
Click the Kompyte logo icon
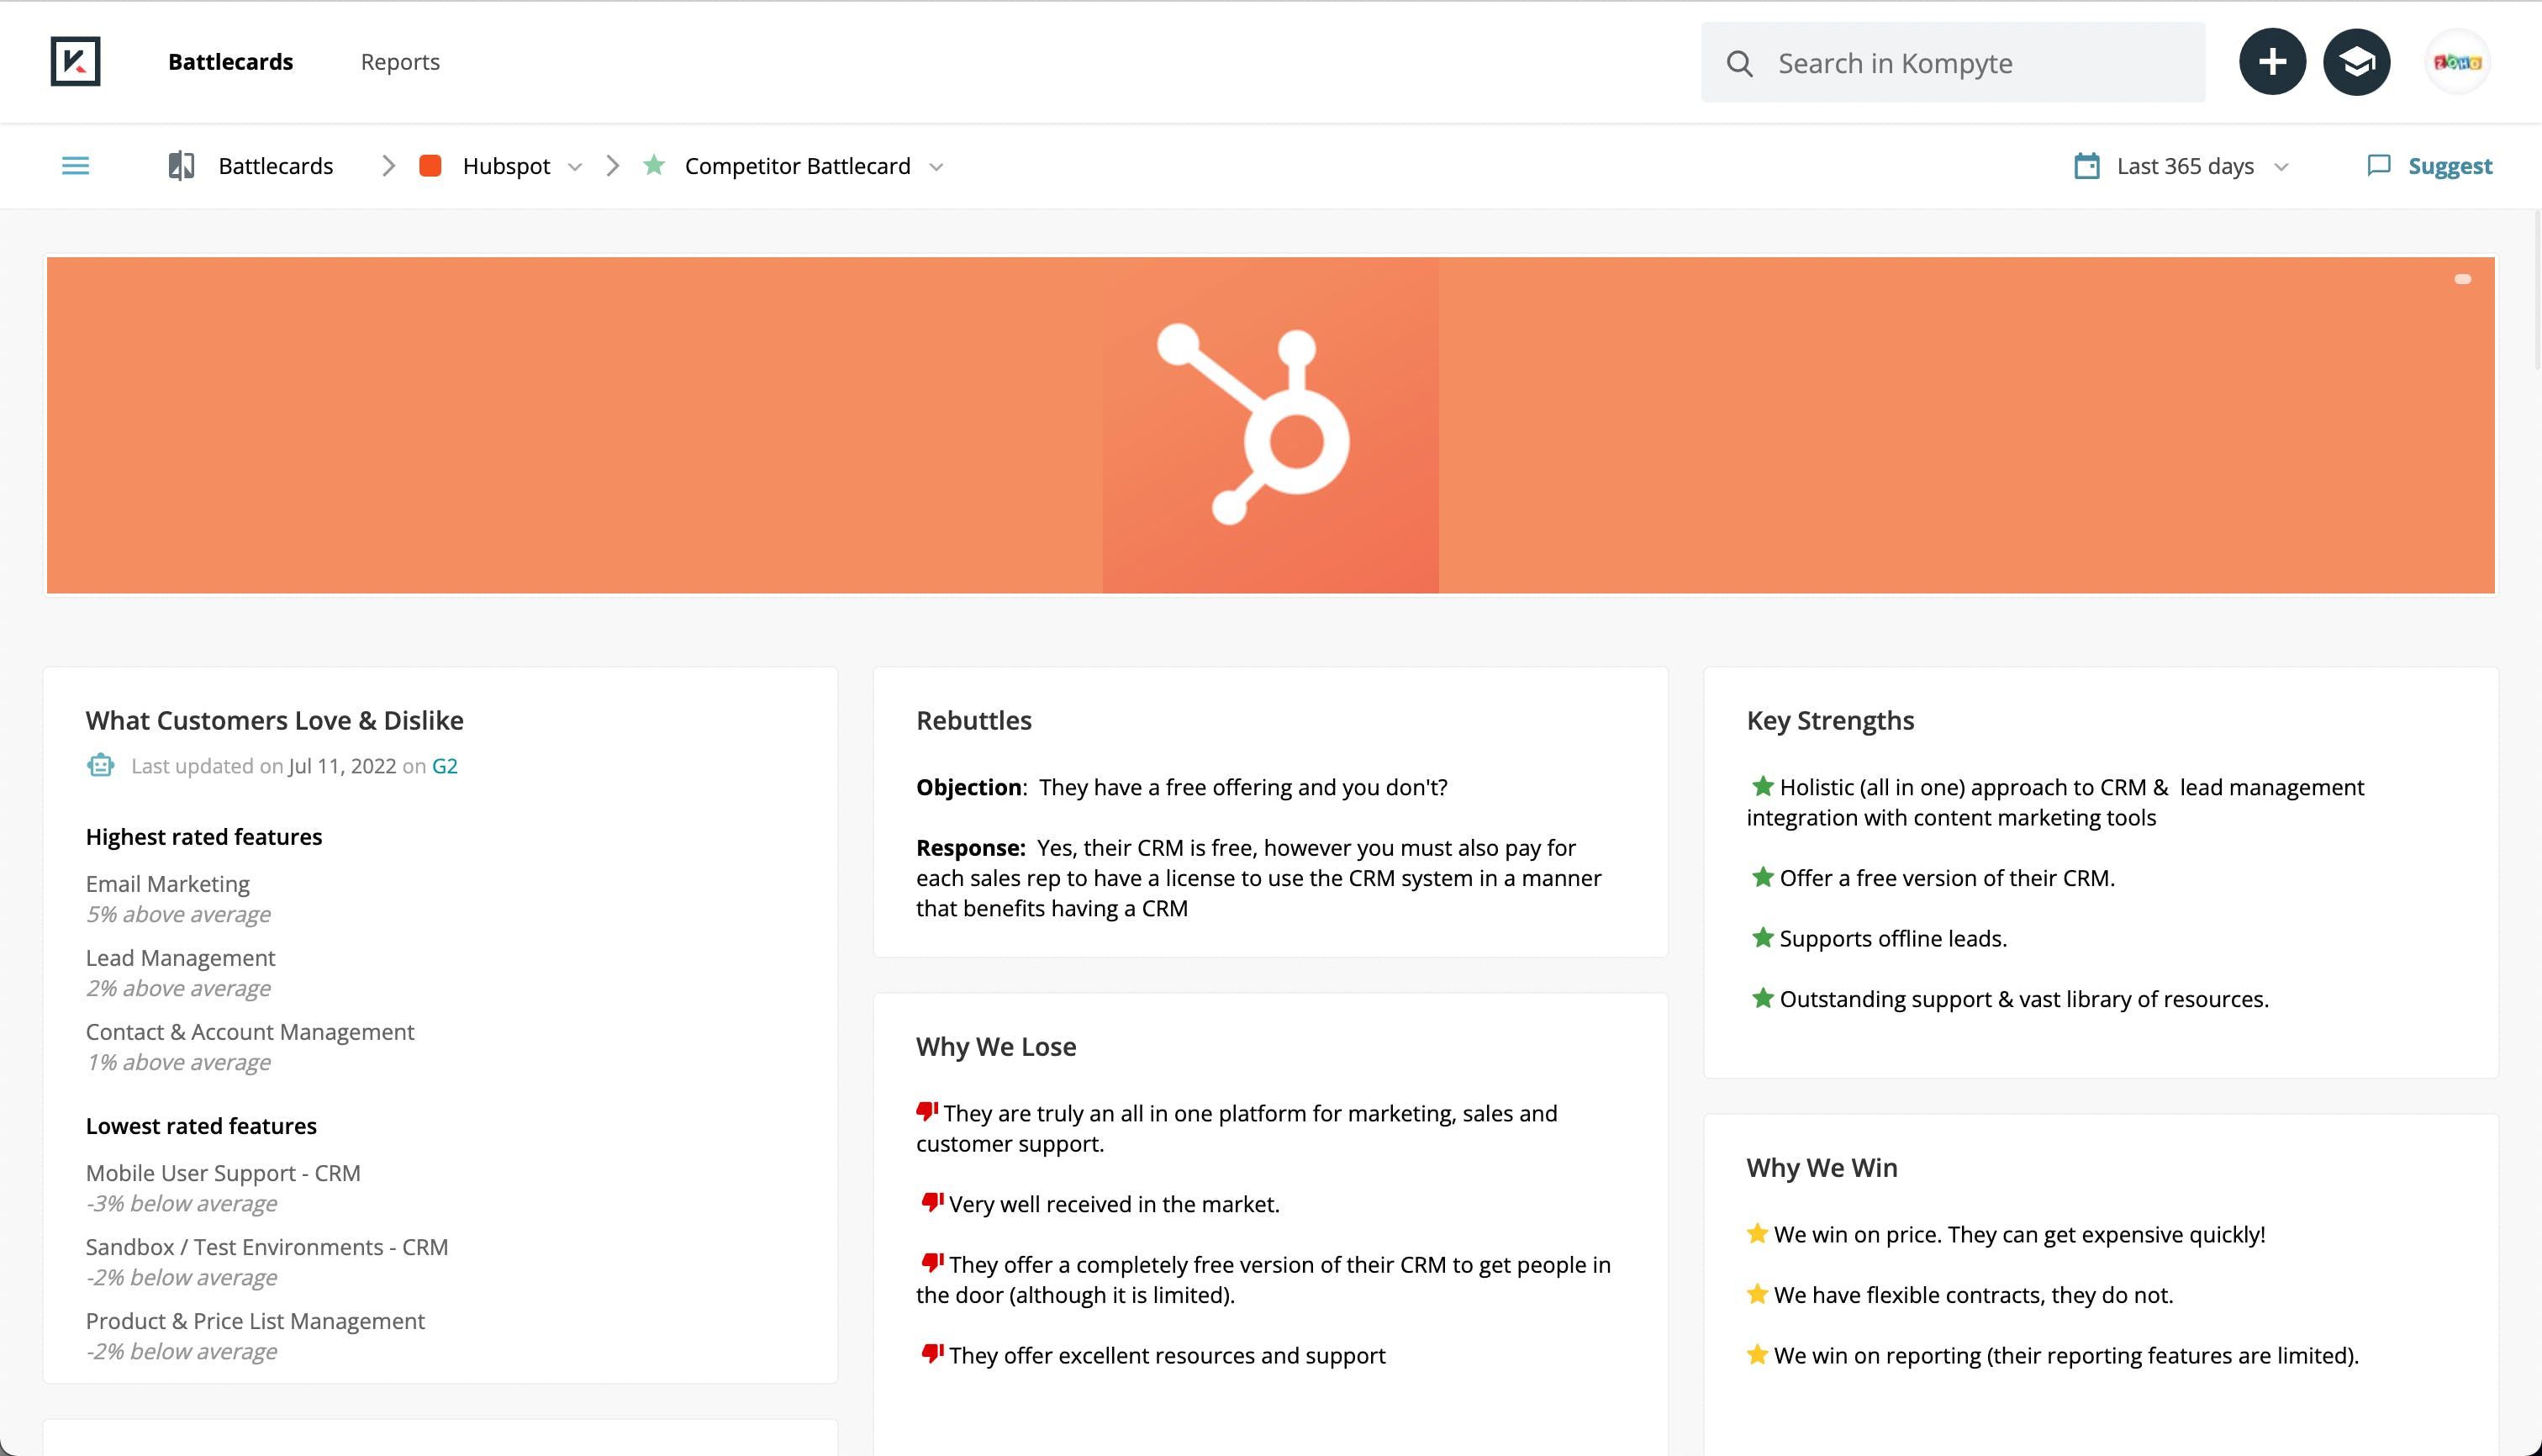point(75,62)
